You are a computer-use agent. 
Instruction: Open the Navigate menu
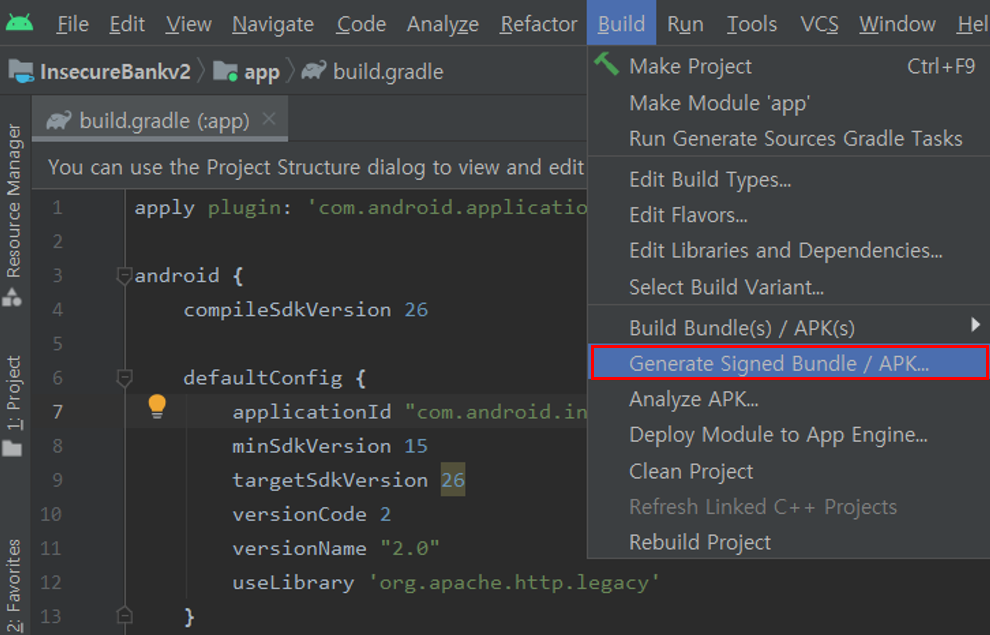[x=273, y=24]
